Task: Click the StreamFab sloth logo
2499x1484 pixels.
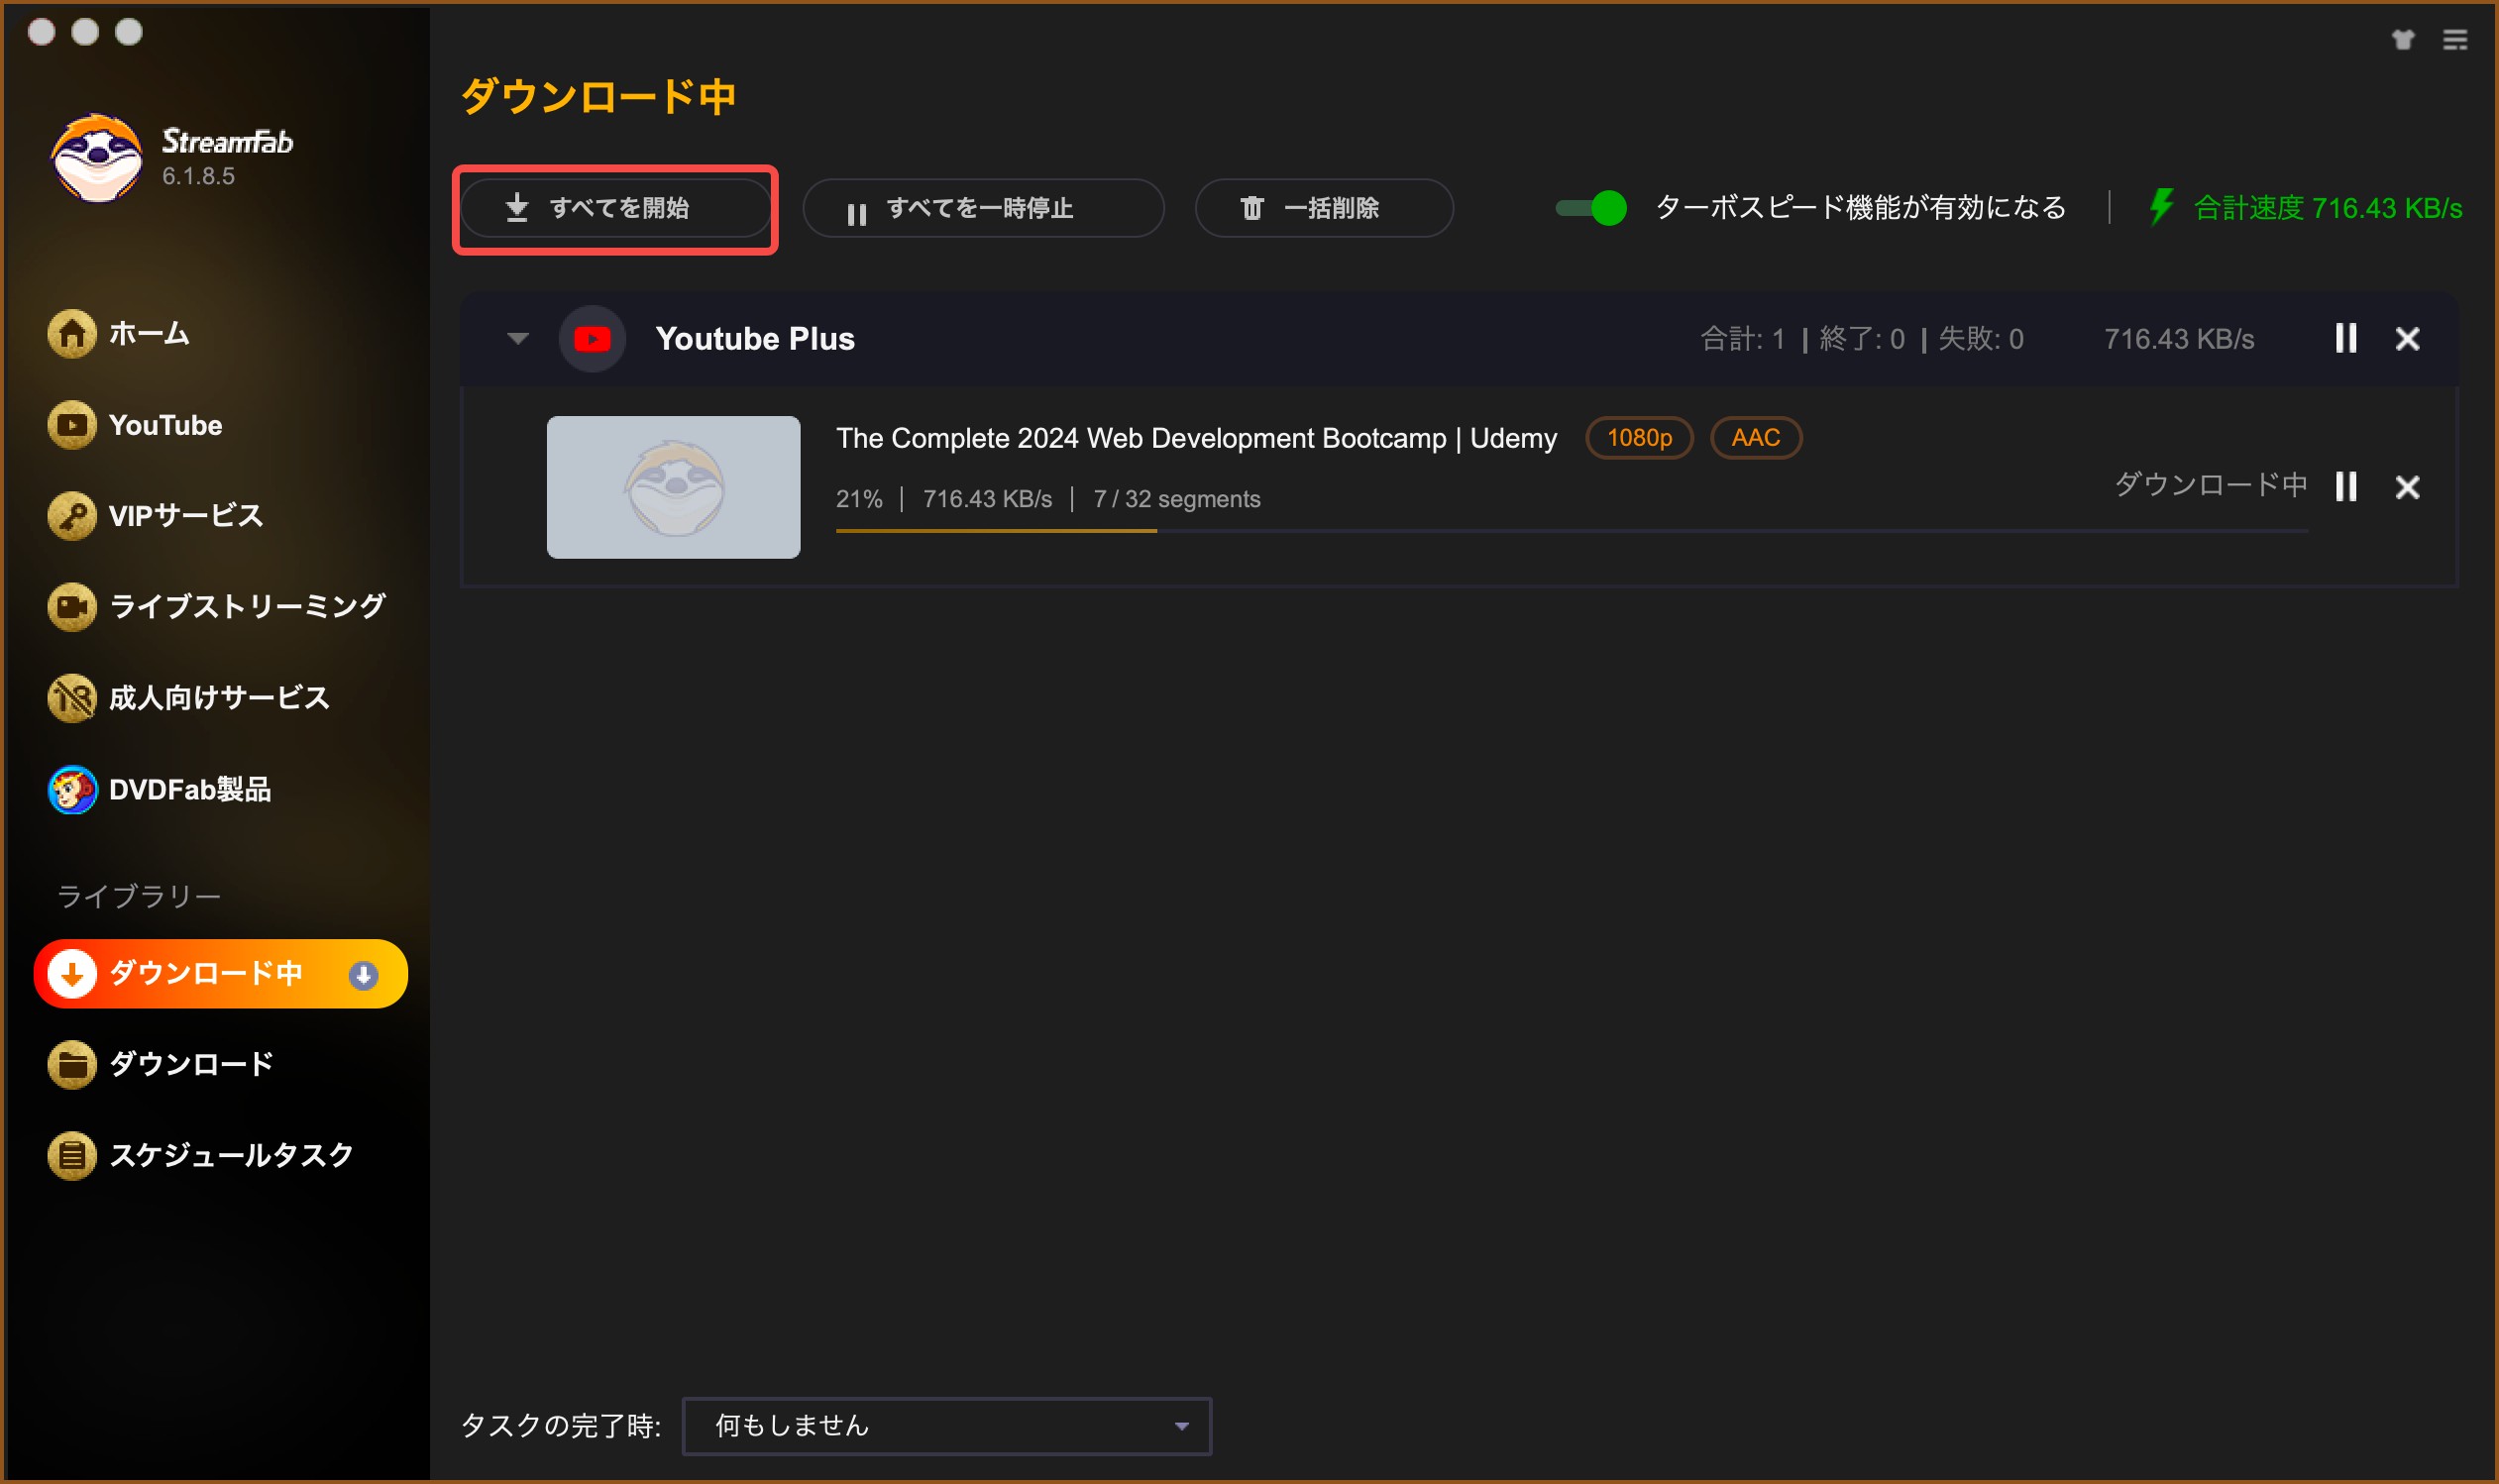Action: 96,158
